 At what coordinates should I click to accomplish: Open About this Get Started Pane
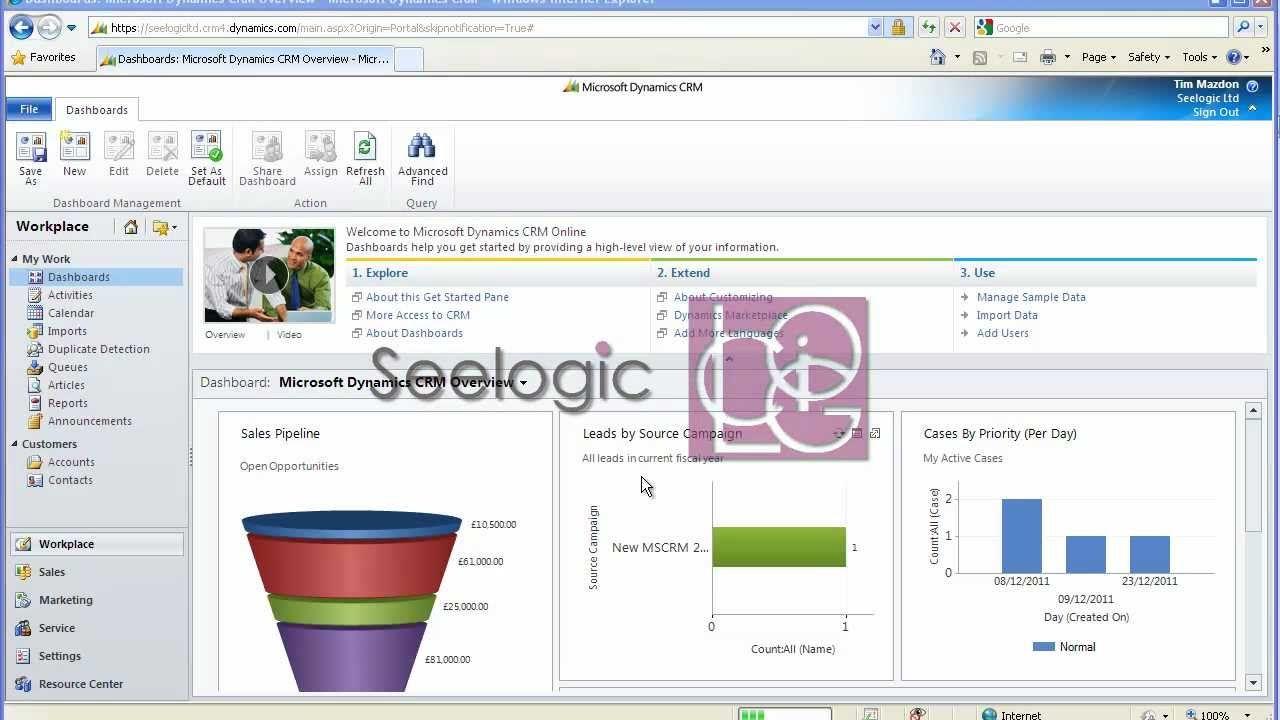point(437,297)
